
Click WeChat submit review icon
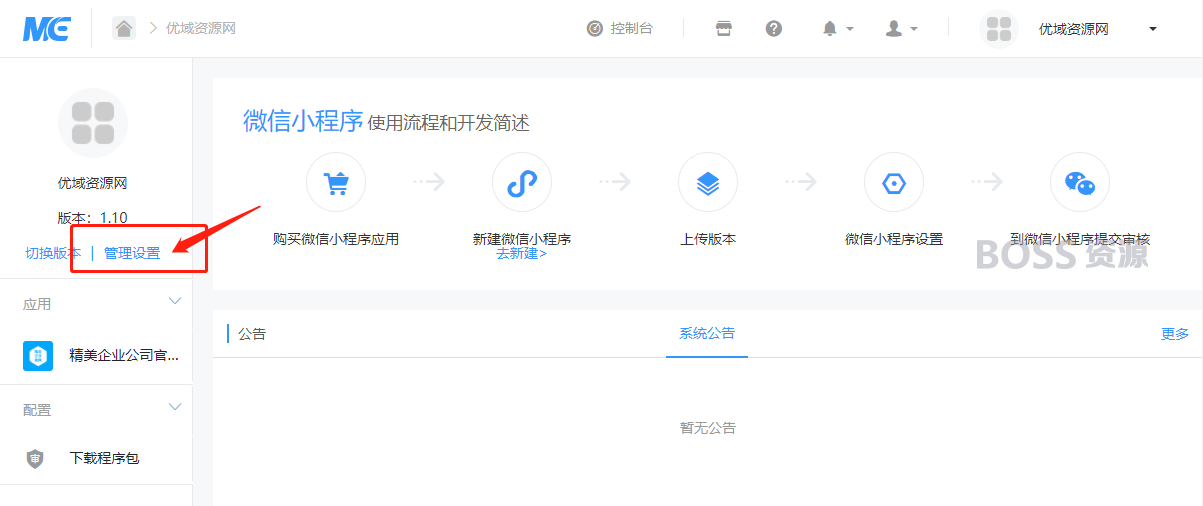[x=1080, y=183]
